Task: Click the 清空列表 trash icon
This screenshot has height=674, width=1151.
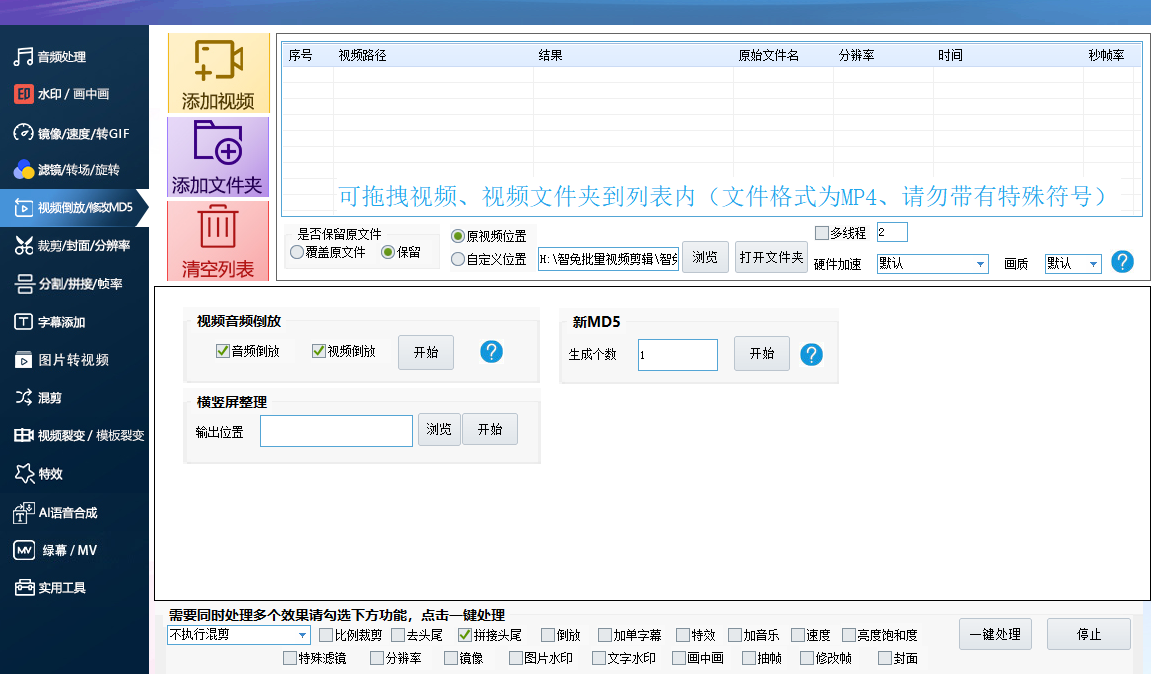Action: [x=218, y=227]
